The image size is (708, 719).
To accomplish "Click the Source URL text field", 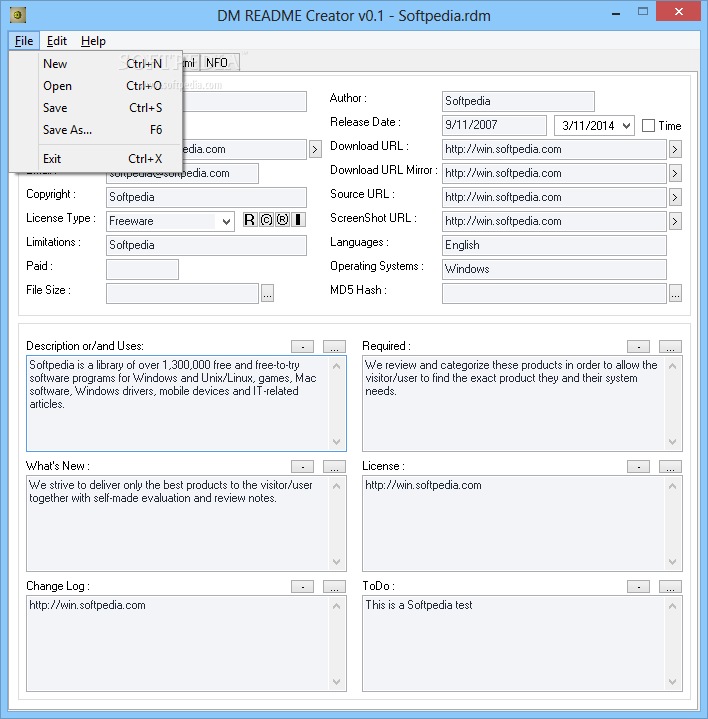I will 554,197.
